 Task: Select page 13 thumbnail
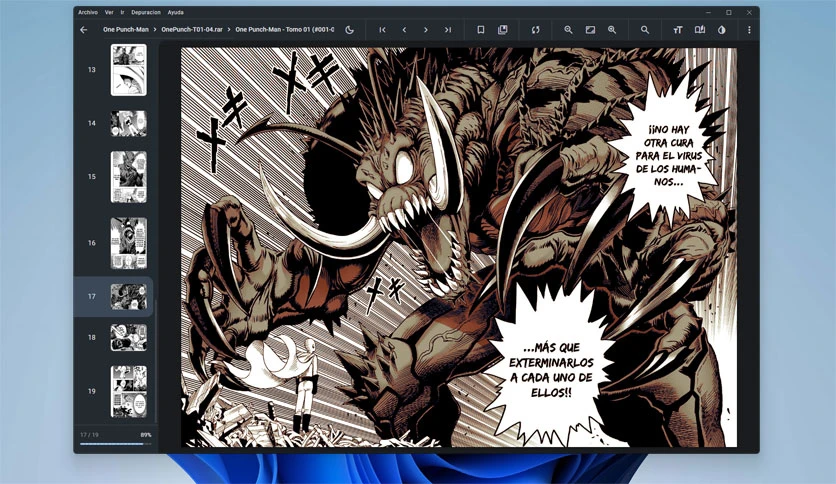coord(128,70)
